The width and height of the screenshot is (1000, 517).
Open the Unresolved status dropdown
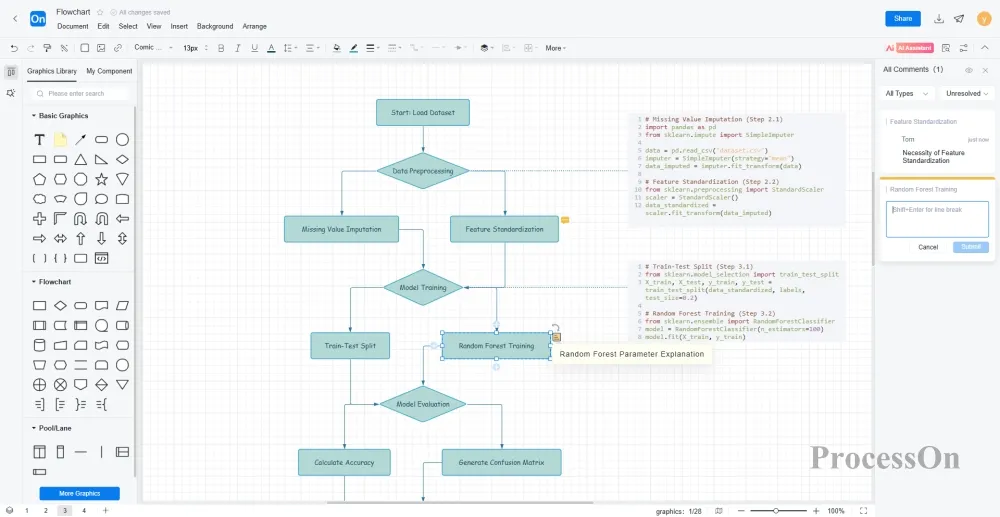tap(968, 93)
